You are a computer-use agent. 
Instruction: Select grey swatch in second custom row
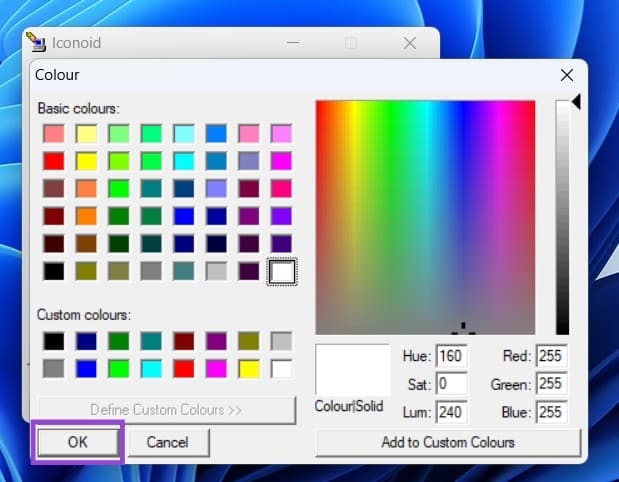(x=54, y=369)
